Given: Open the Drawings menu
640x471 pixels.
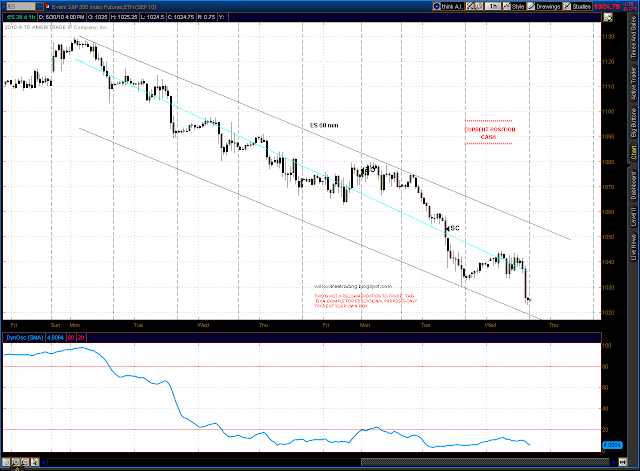Looking at the screenshot, I should click(544, 7).
